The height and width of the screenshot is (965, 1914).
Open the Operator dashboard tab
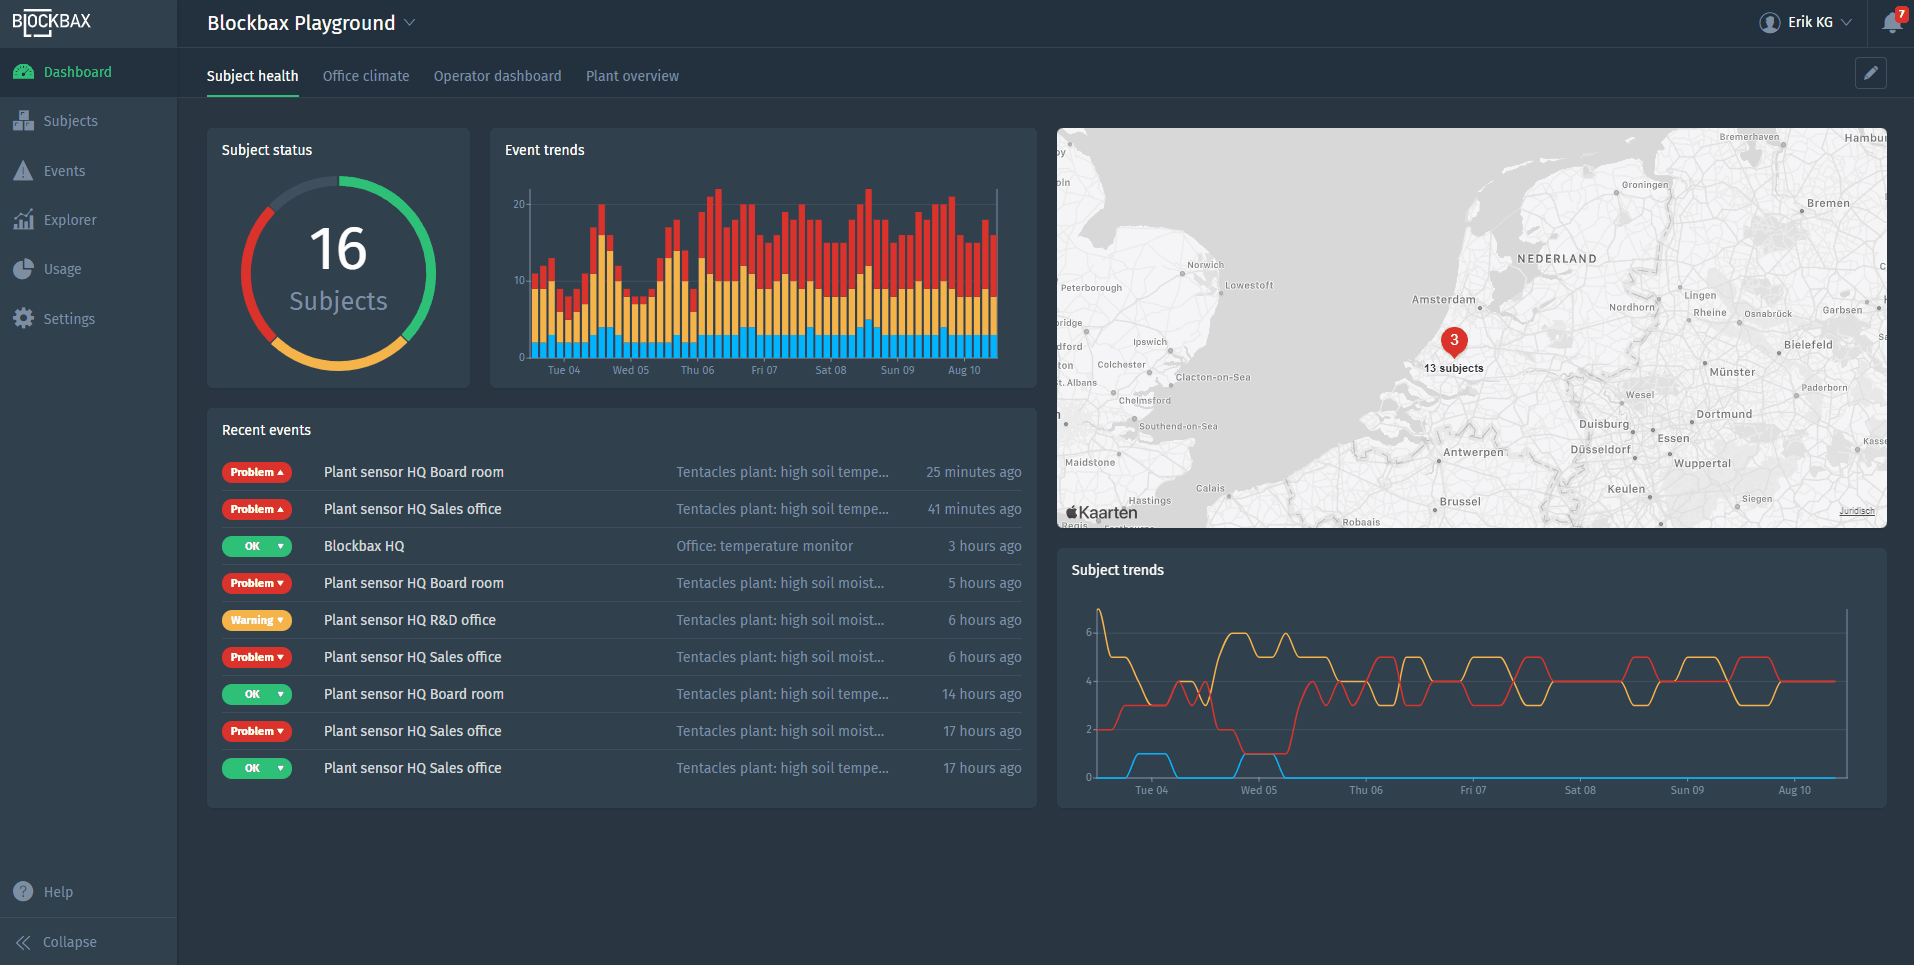[497, 76]
